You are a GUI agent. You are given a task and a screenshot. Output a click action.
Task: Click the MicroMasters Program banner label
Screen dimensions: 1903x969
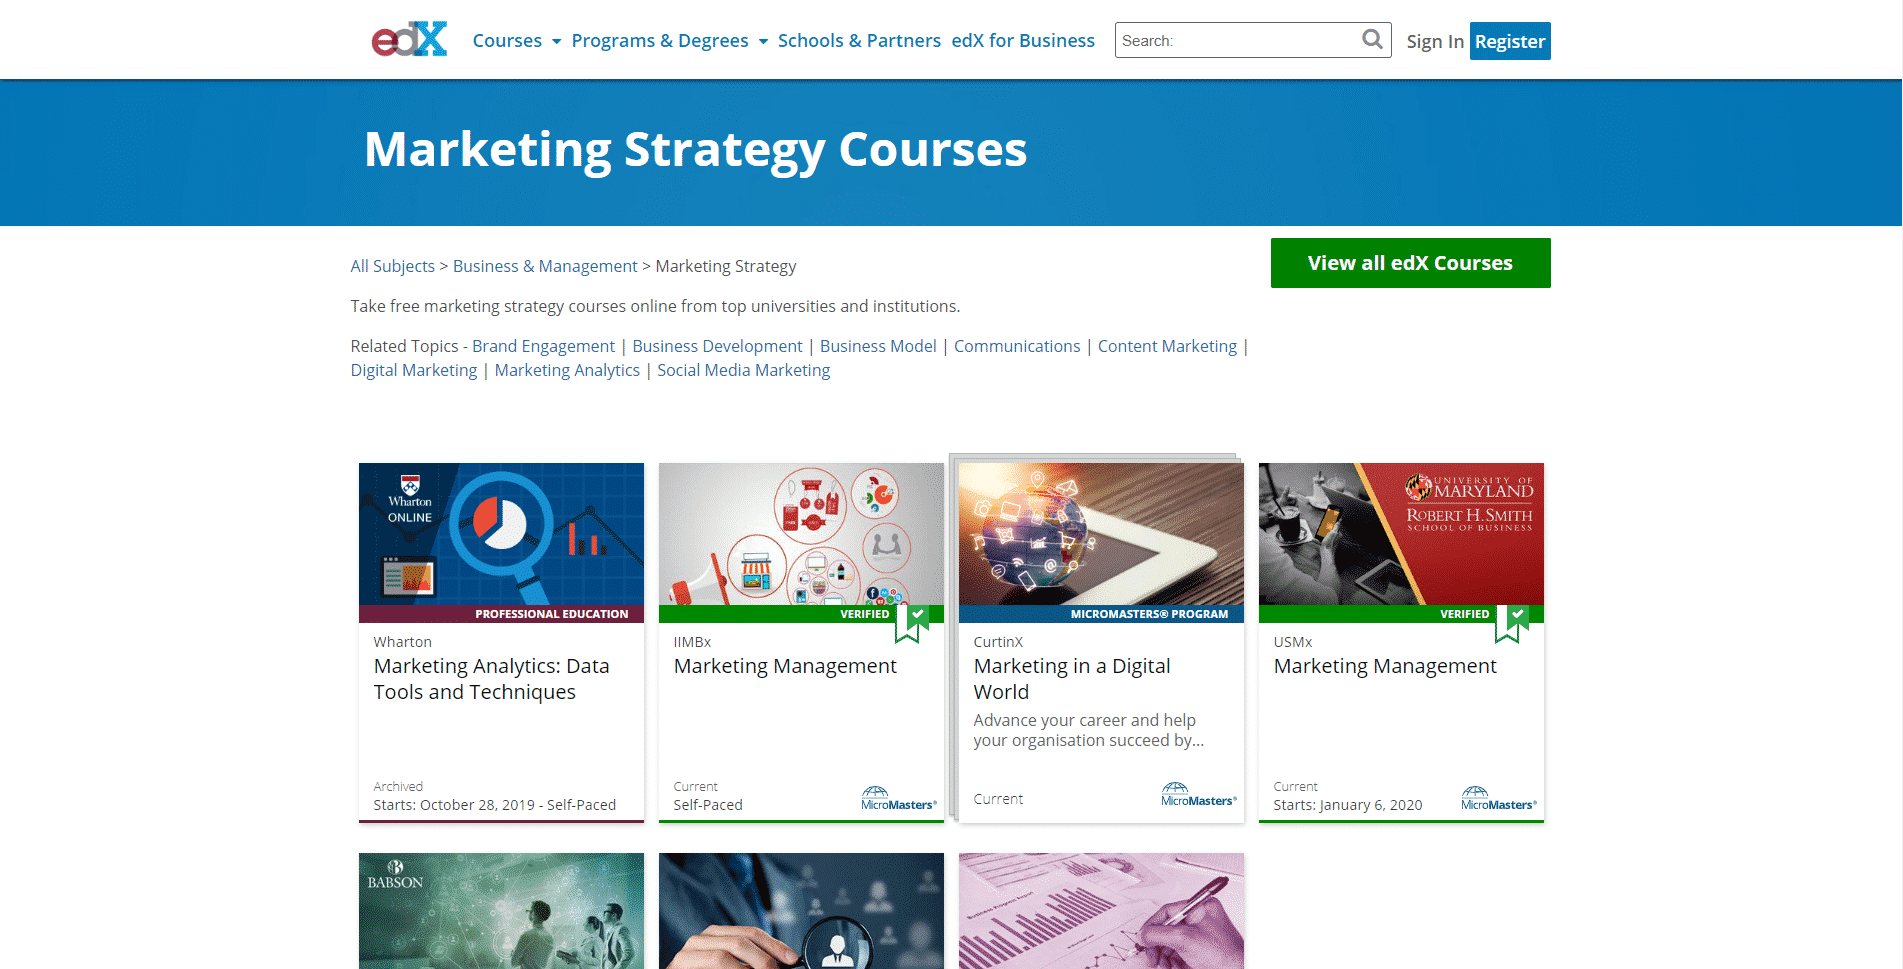(1149, 614)
